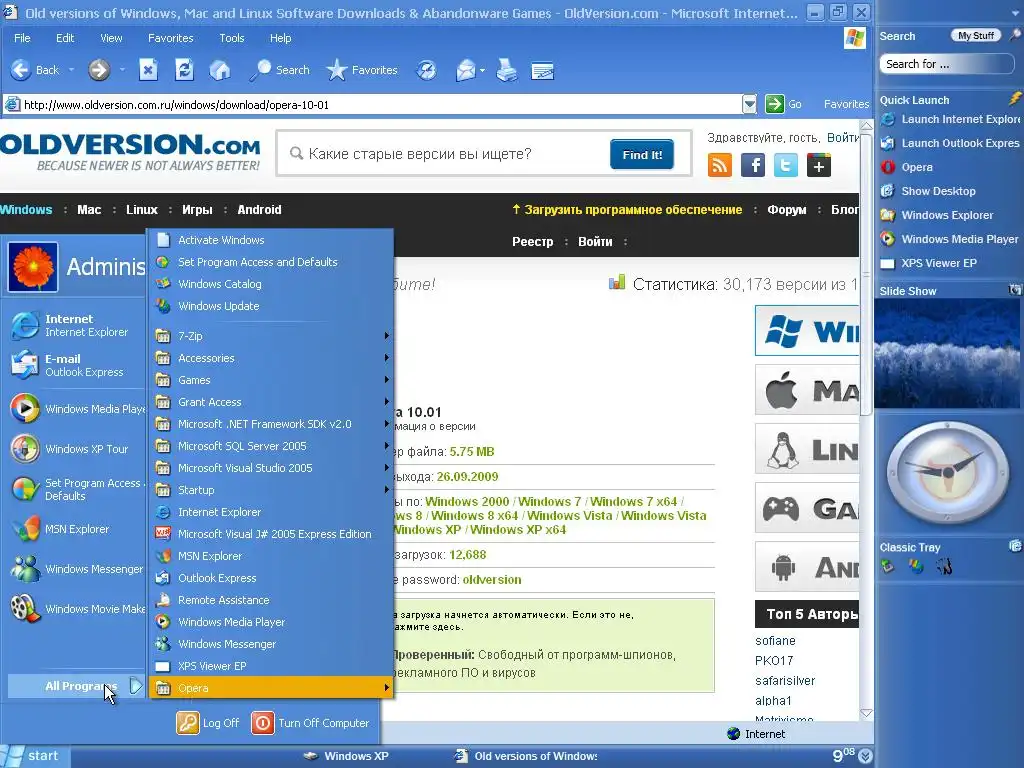Viewport: 1024px width, 768px height.
Task: Click the site search input field
Action: [x=444, y=154]
